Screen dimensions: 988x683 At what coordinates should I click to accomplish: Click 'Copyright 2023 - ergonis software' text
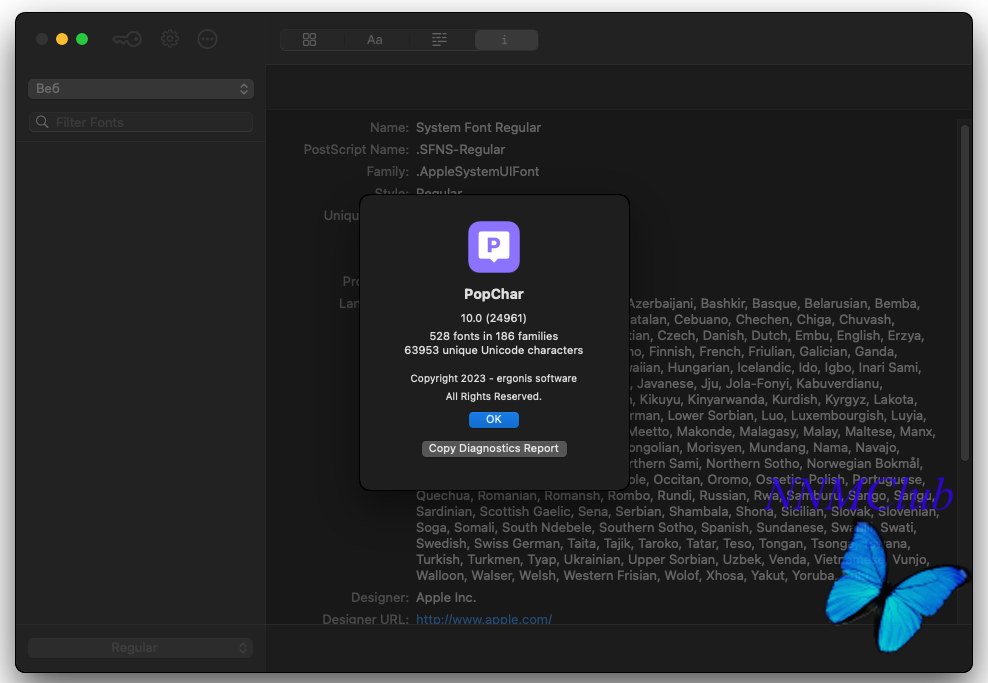coord(493,379)
